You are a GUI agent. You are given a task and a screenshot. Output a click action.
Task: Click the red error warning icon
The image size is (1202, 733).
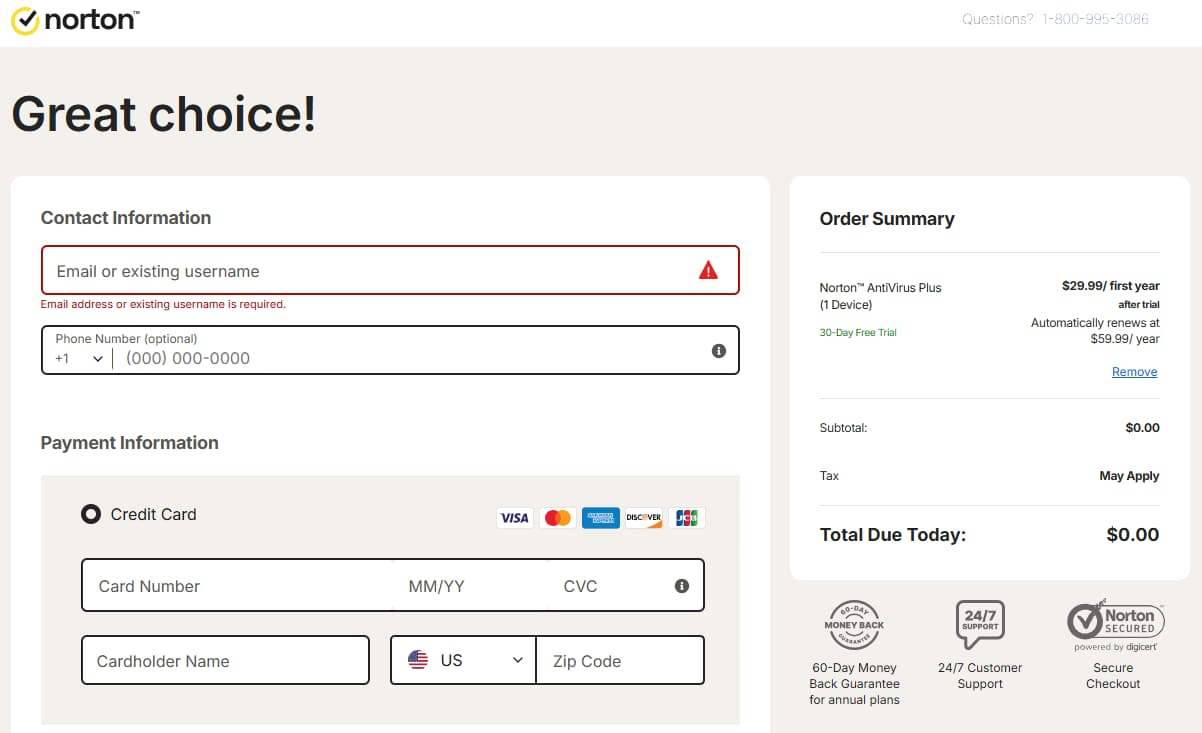(708, 270)
